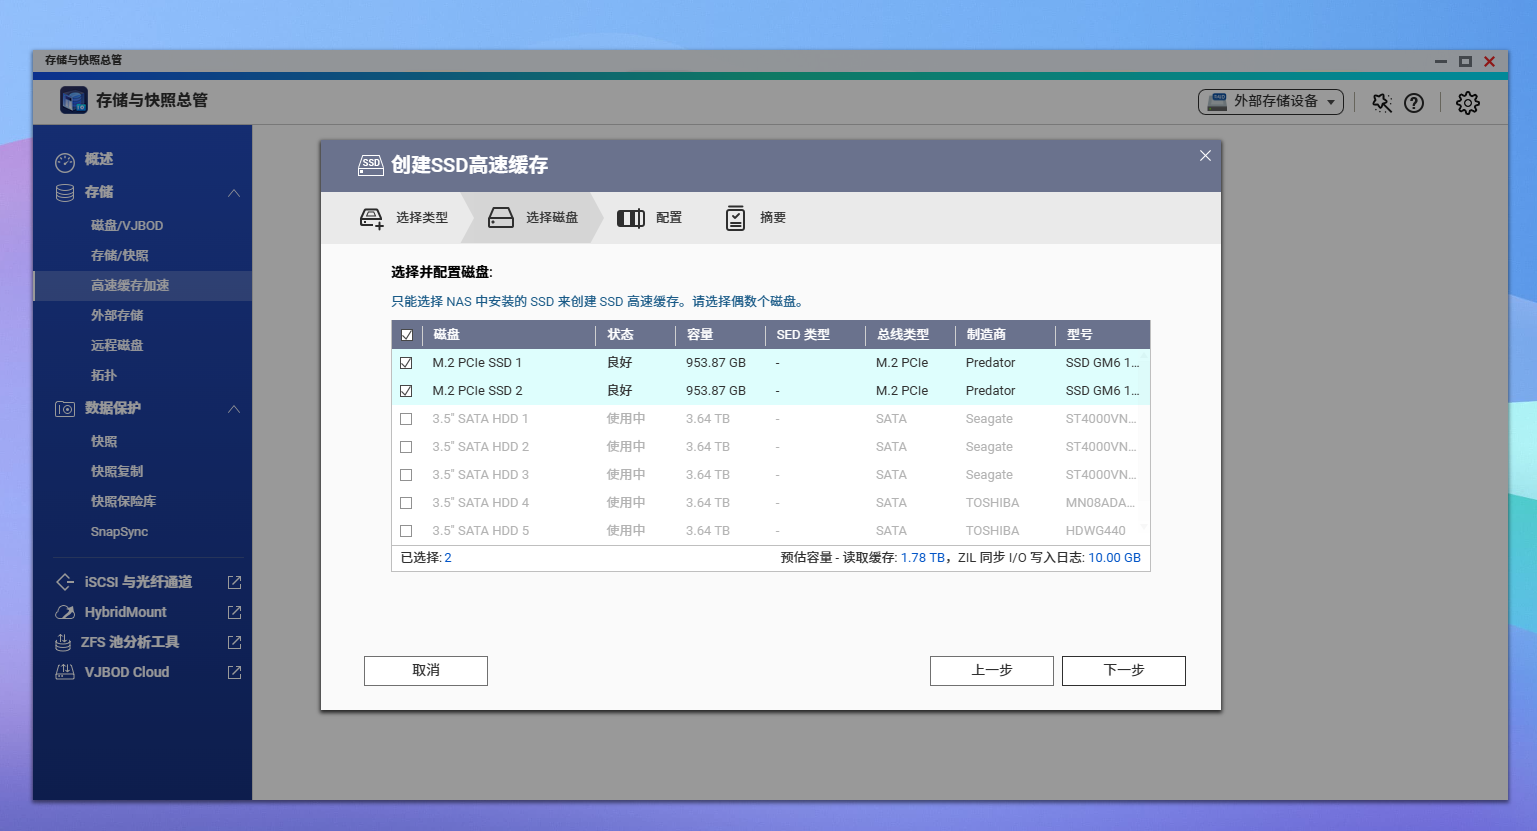1537x831 pixels.
Task: Collapse the 存储 section in sidebar
Action: (x=234, y=193)
